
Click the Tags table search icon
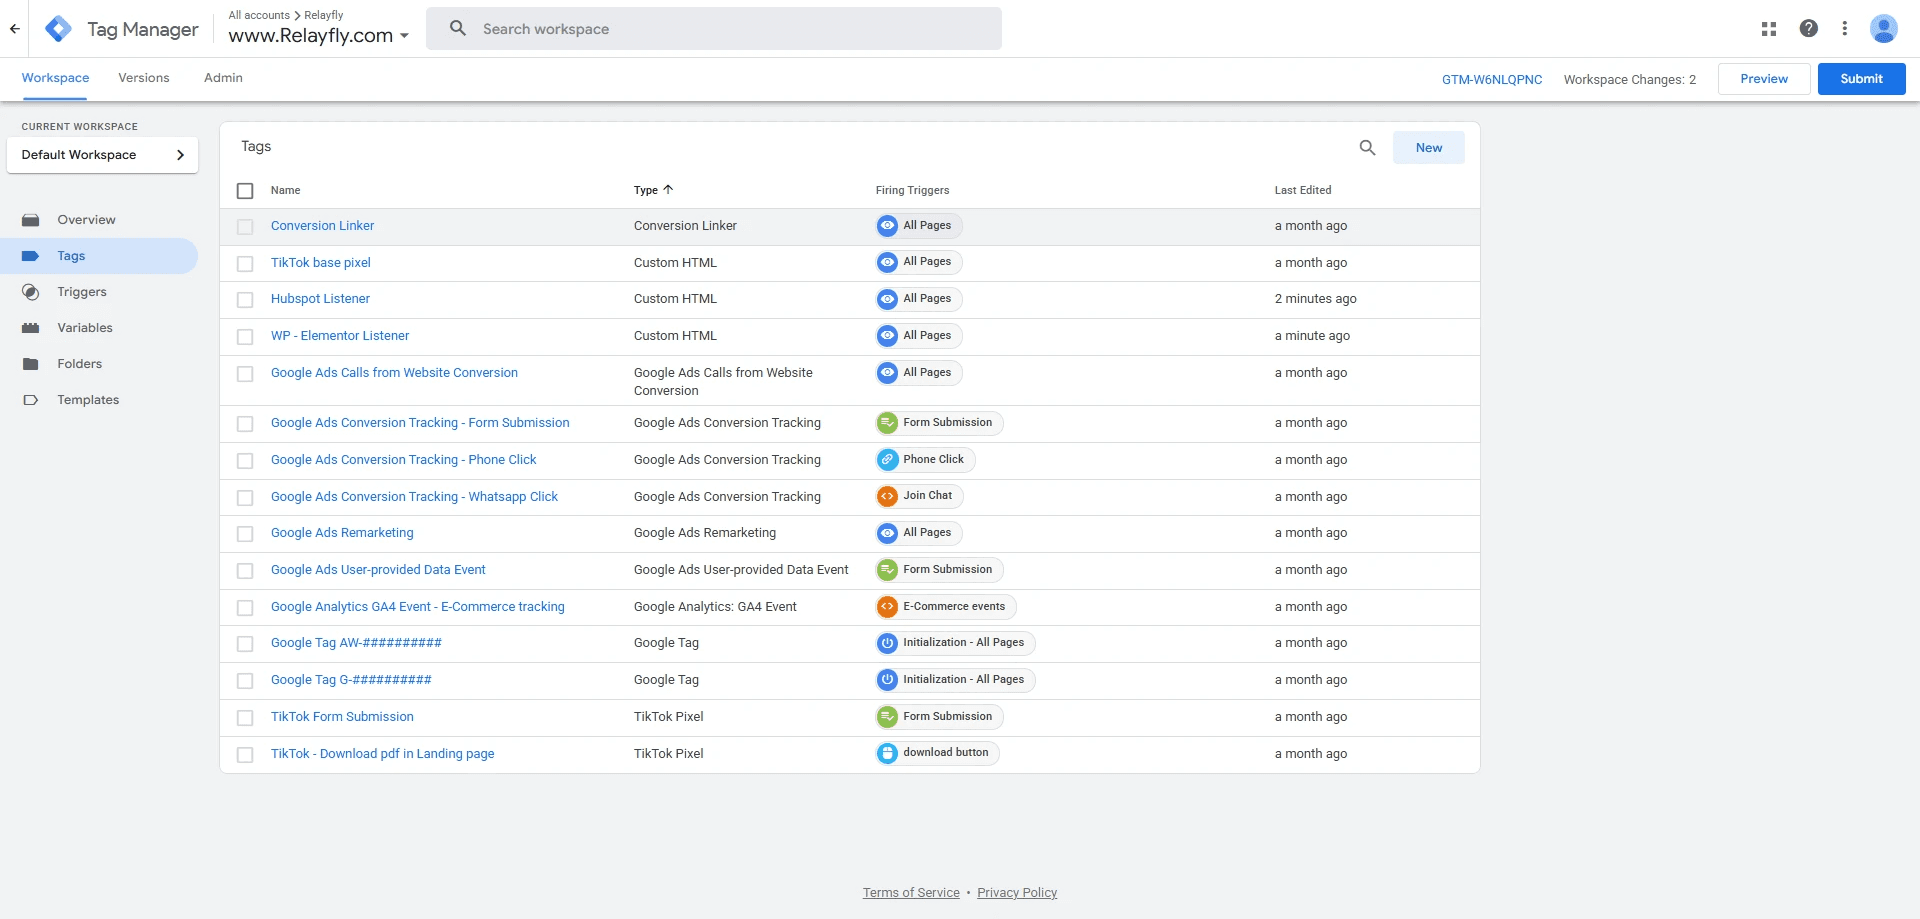[x=1368, y=148]
